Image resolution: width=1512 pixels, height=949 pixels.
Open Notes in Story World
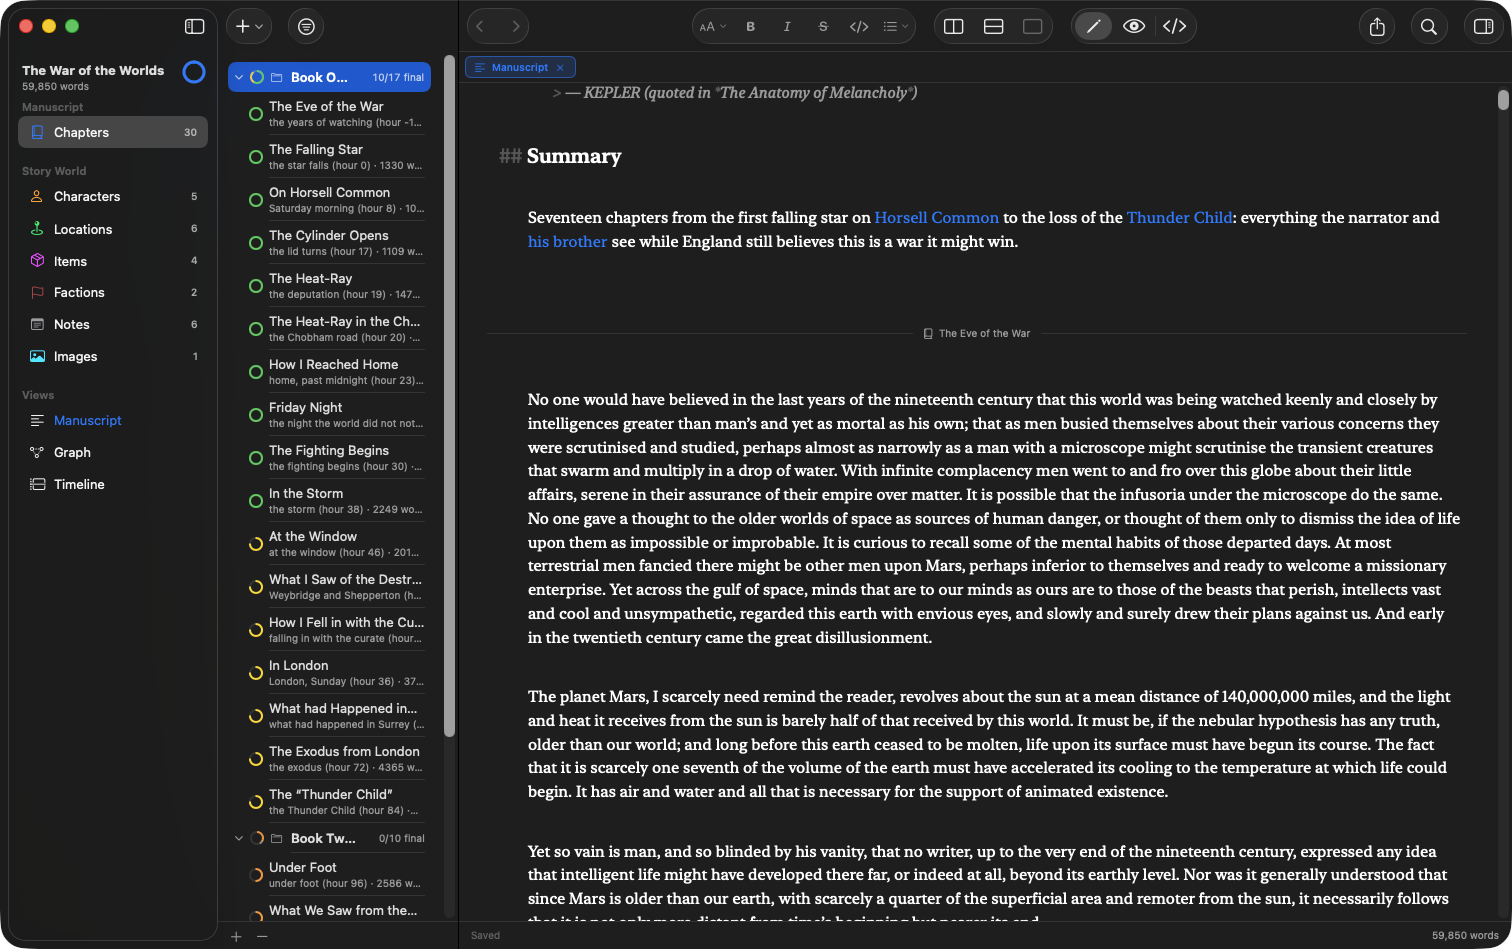pos(113,325)
